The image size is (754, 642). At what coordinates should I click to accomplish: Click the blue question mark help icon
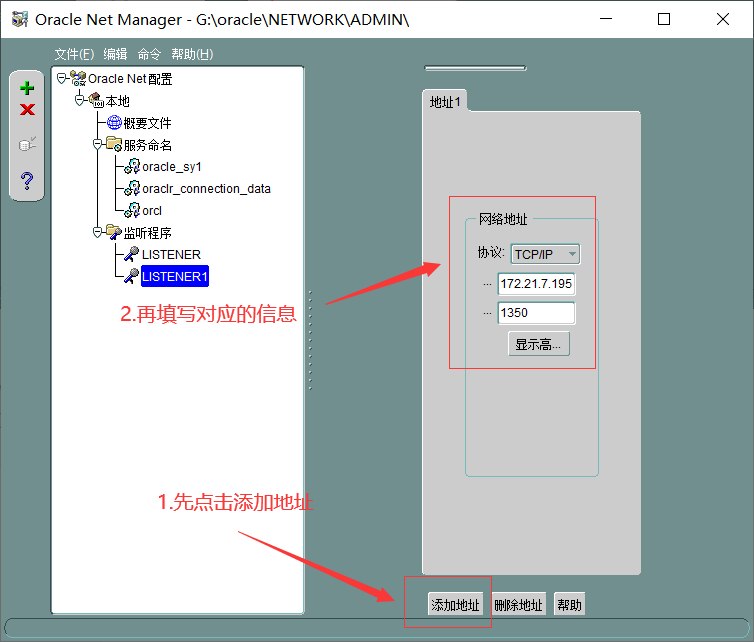pyautogui.click(x=27, y=181)
